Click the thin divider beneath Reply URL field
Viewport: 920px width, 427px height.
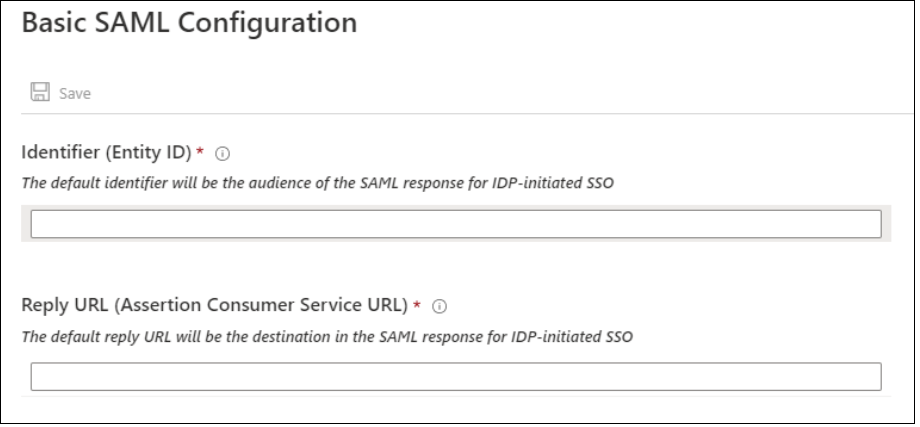click(x=456, y=396)
